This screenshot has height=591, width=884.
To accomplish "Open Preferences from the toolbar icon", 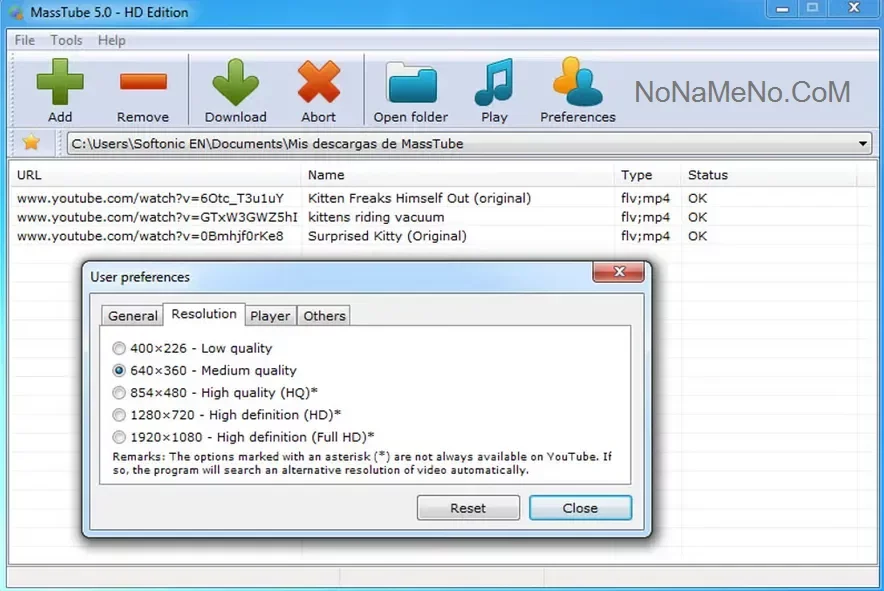I will click(577, 83).
